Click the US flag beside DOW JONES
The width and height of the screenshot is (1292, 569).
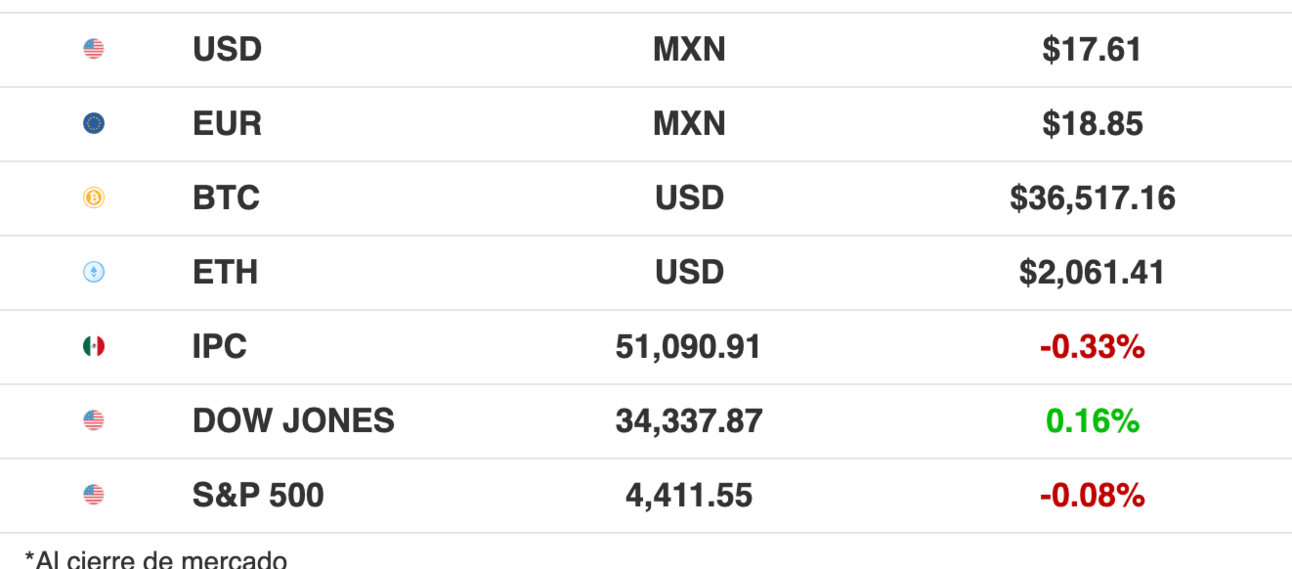tap(94, 421)
